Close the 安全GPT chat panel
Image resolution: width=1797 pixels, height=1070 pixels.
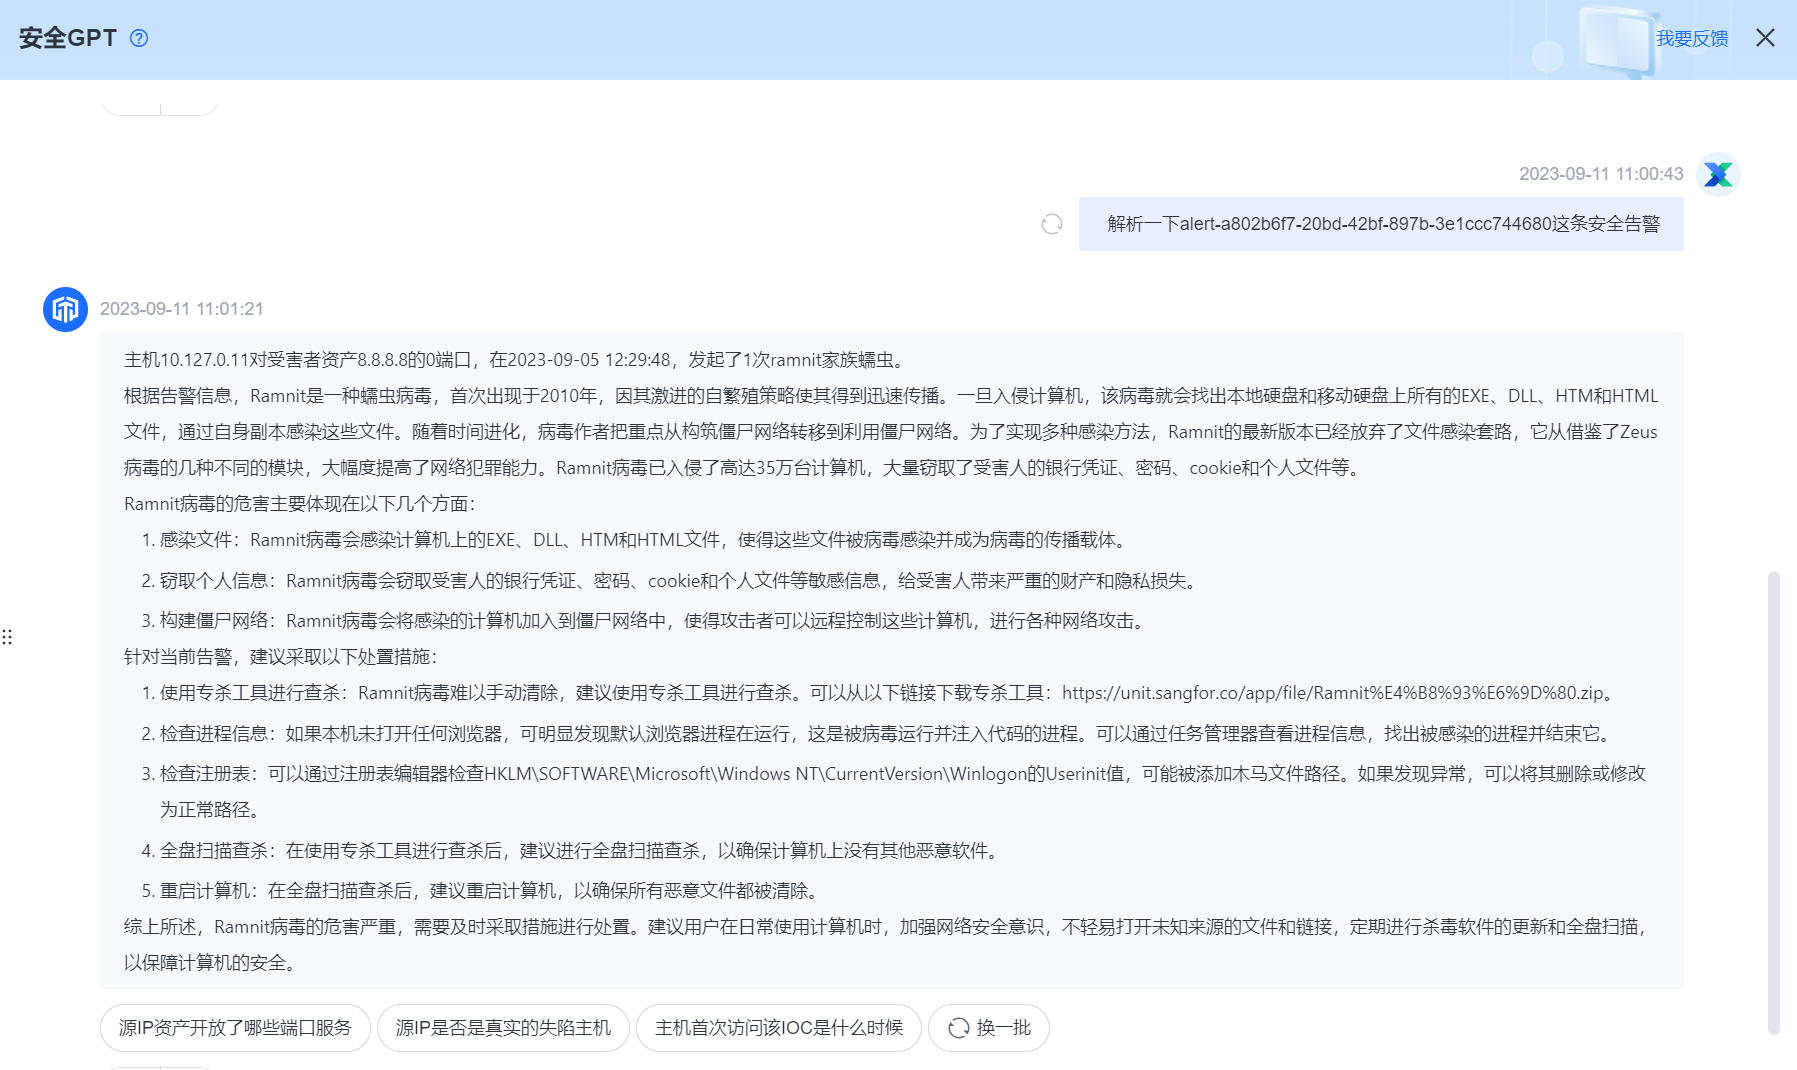pos(1765,38)
